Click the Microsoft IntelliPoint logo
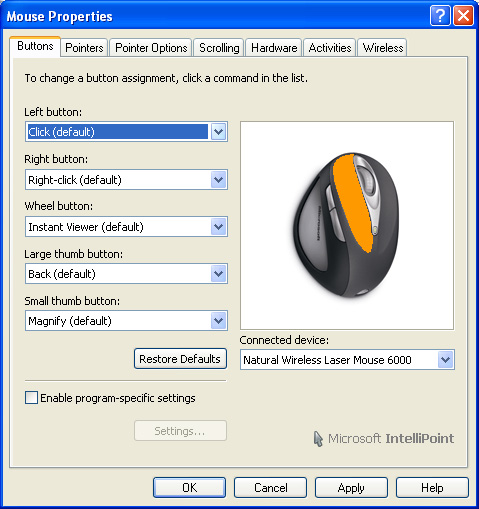 tap(384, 438)
